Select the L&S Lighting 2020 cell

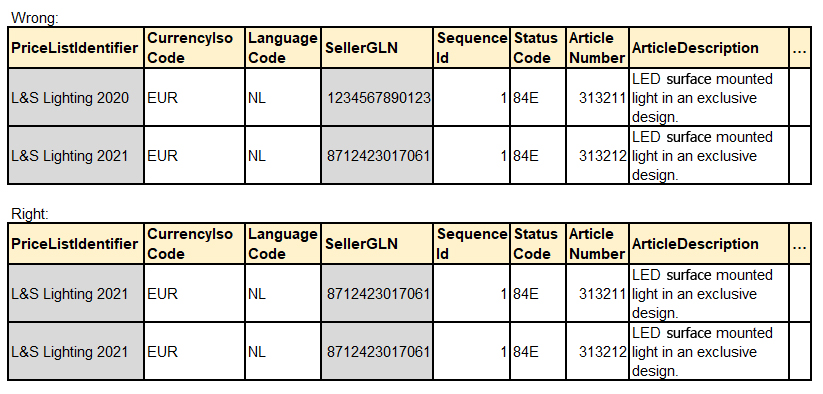coord(76,98)
